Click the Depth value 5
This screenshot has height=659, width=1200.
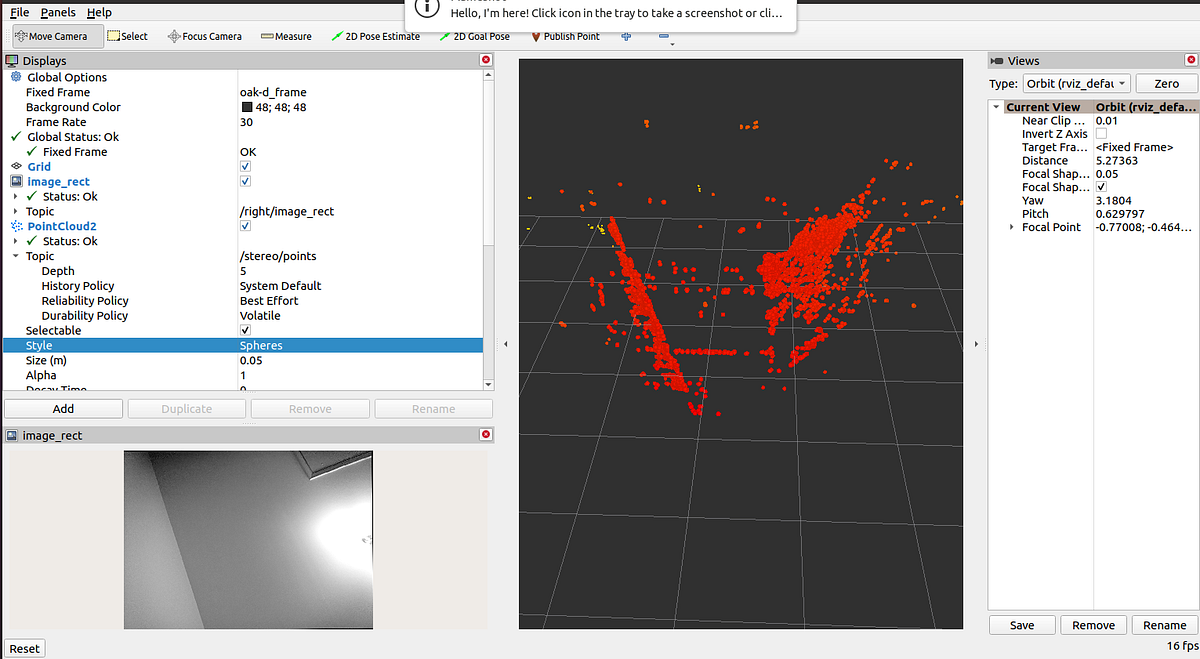[243, 271]
